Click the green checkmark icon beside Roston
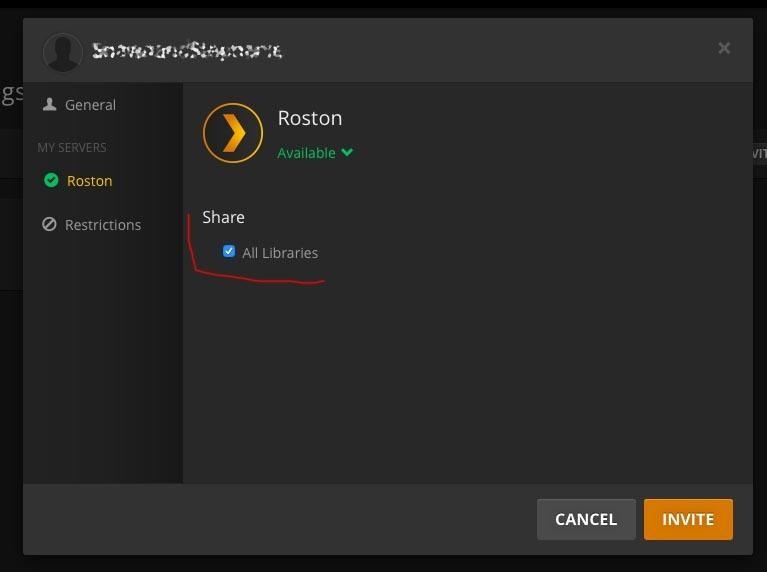This screenshot has height=572, width=767. (51, 181)
